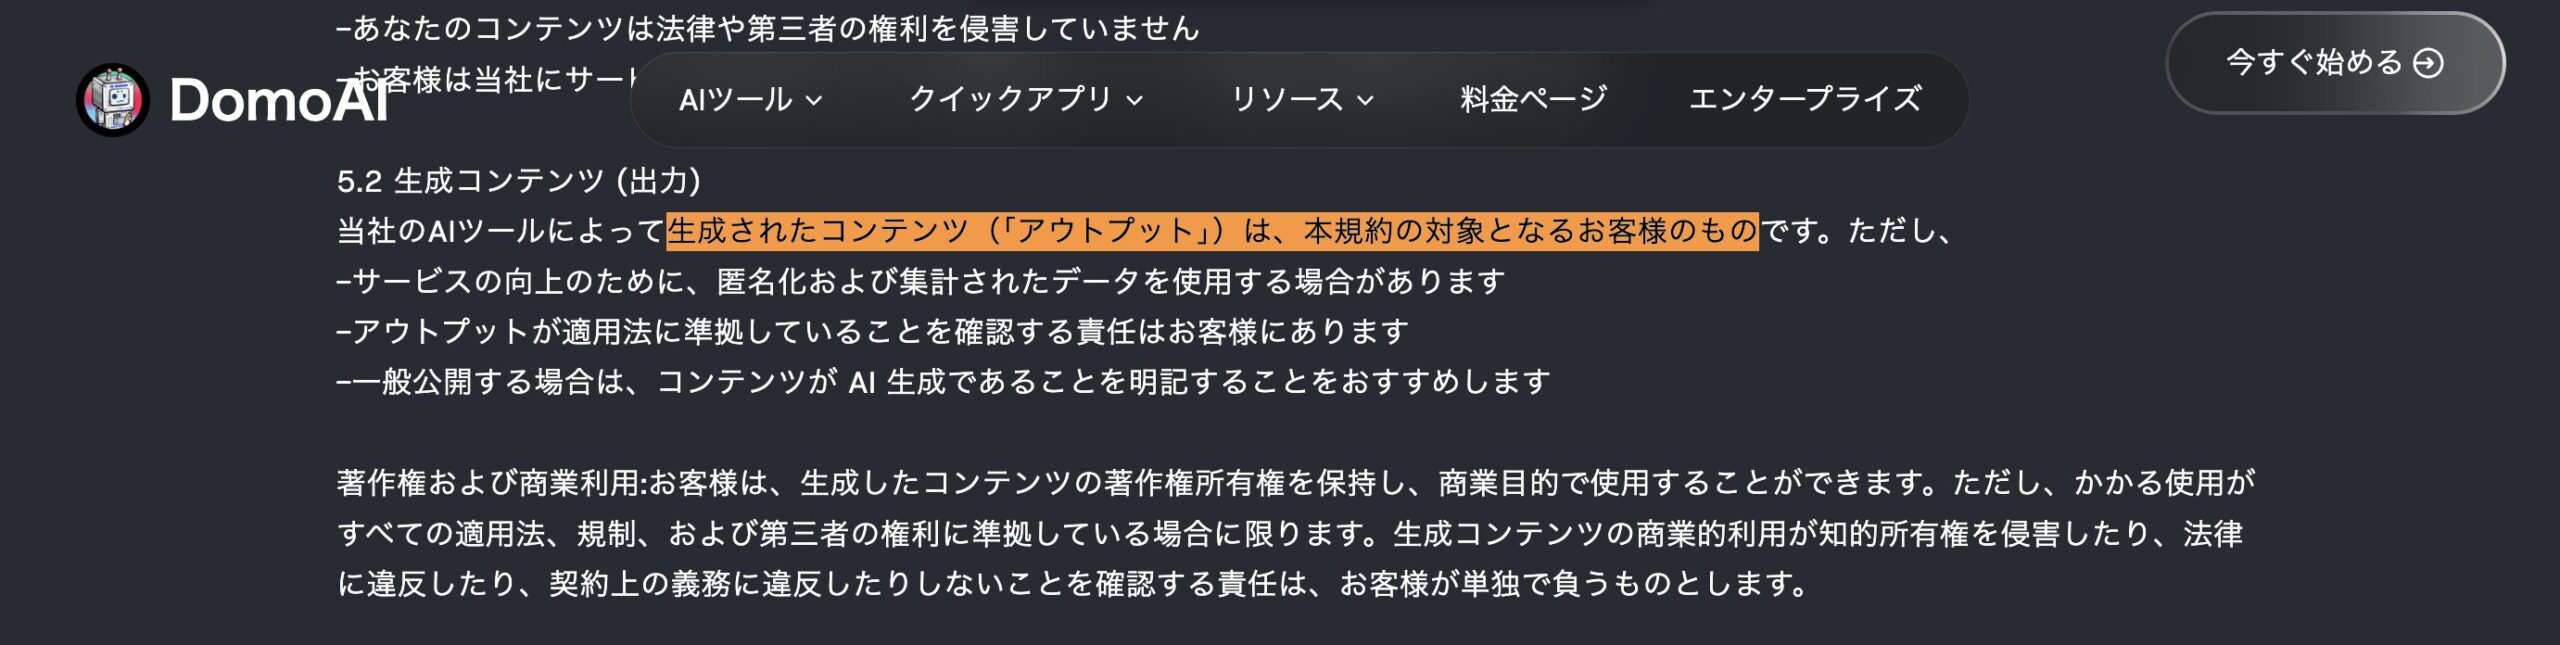The image size is (2560, 645).
Task: Click the 著作権および商業利用 paragraph start
Action: point(490,483)
